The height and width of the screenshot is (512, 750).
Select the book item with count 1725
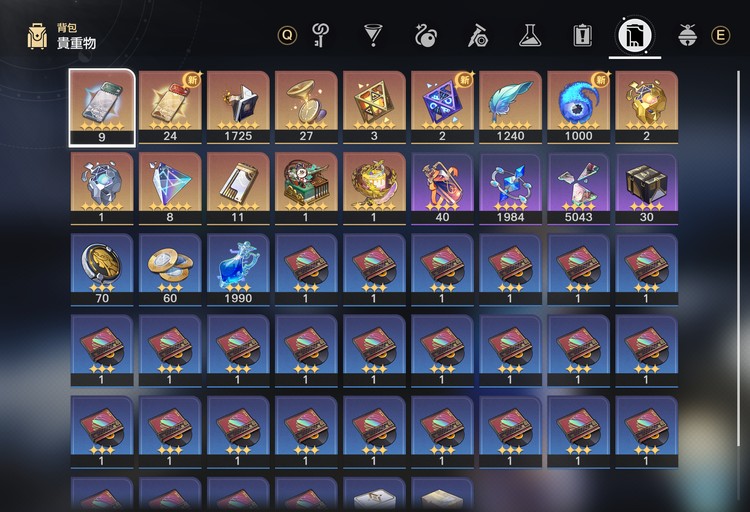tap(238, 107)
